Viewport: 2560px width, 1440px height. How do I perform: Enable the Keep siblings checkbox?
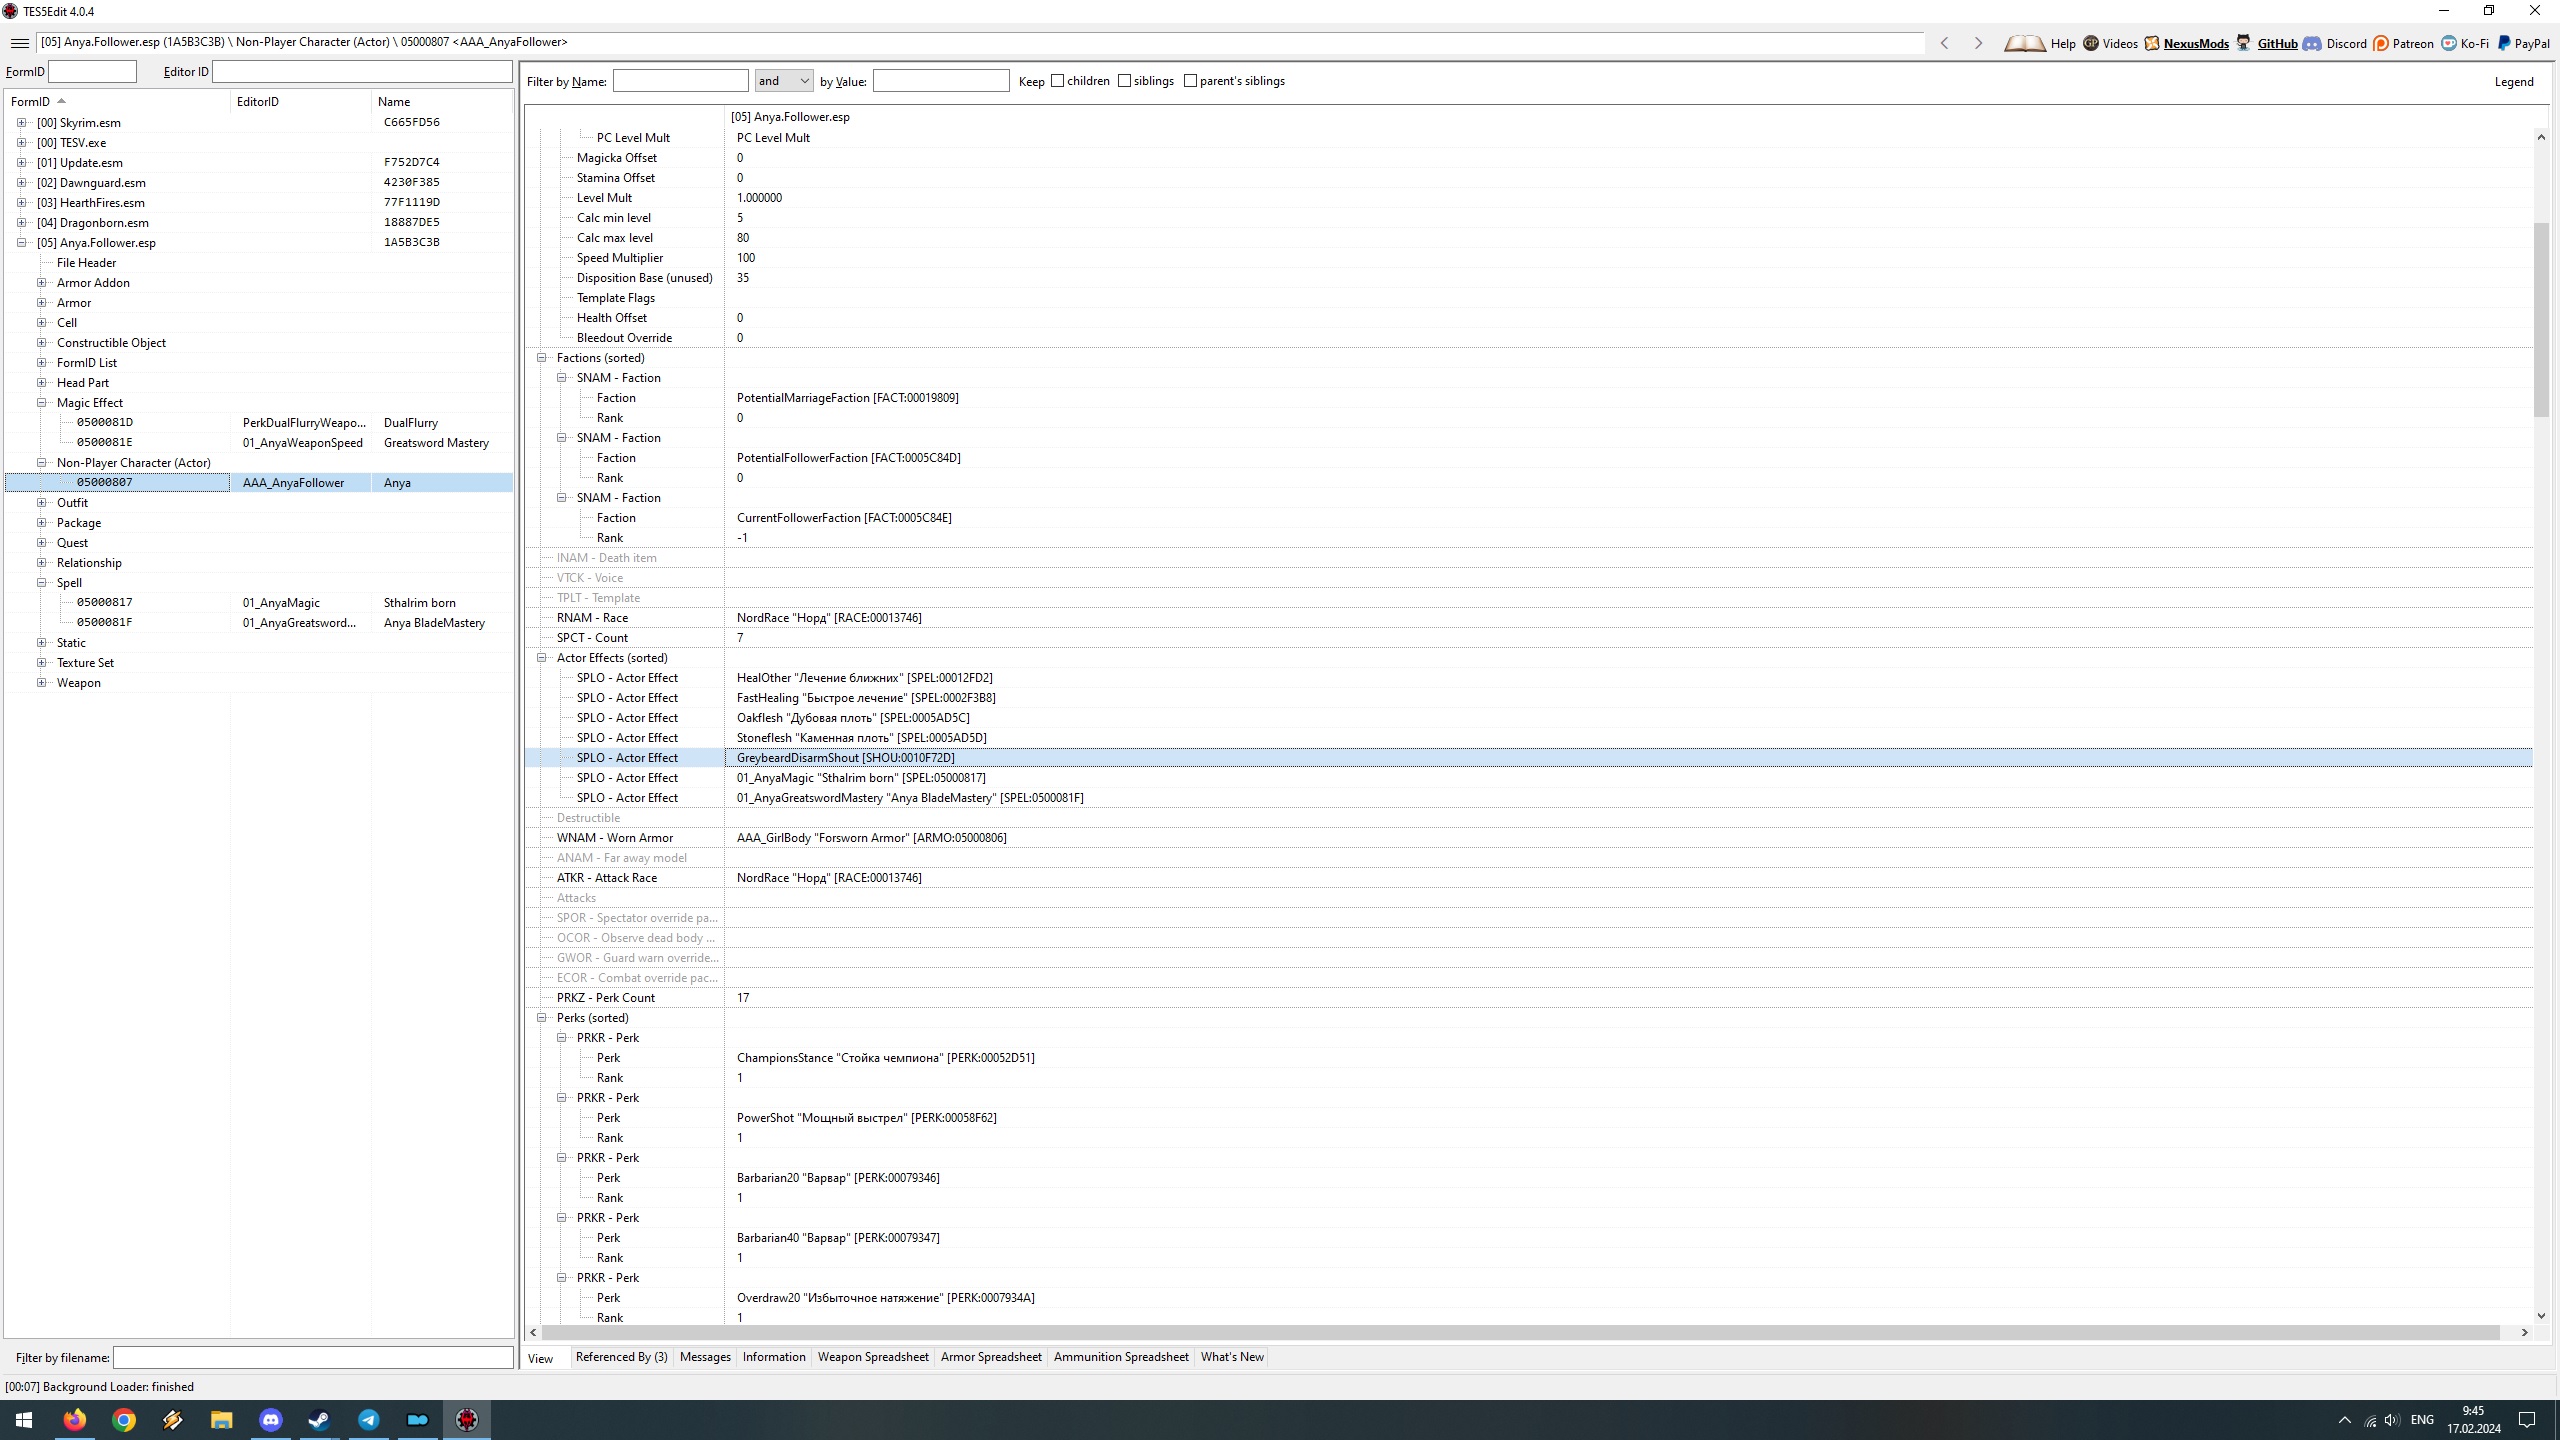(1124, 81)
